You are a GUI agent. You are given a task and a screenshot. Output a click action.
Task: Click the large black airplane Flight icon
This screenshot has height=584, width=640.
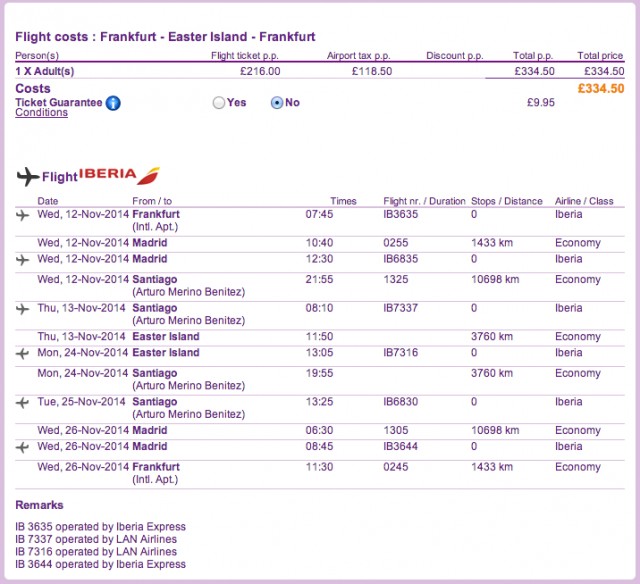click(x=28, y=176)
